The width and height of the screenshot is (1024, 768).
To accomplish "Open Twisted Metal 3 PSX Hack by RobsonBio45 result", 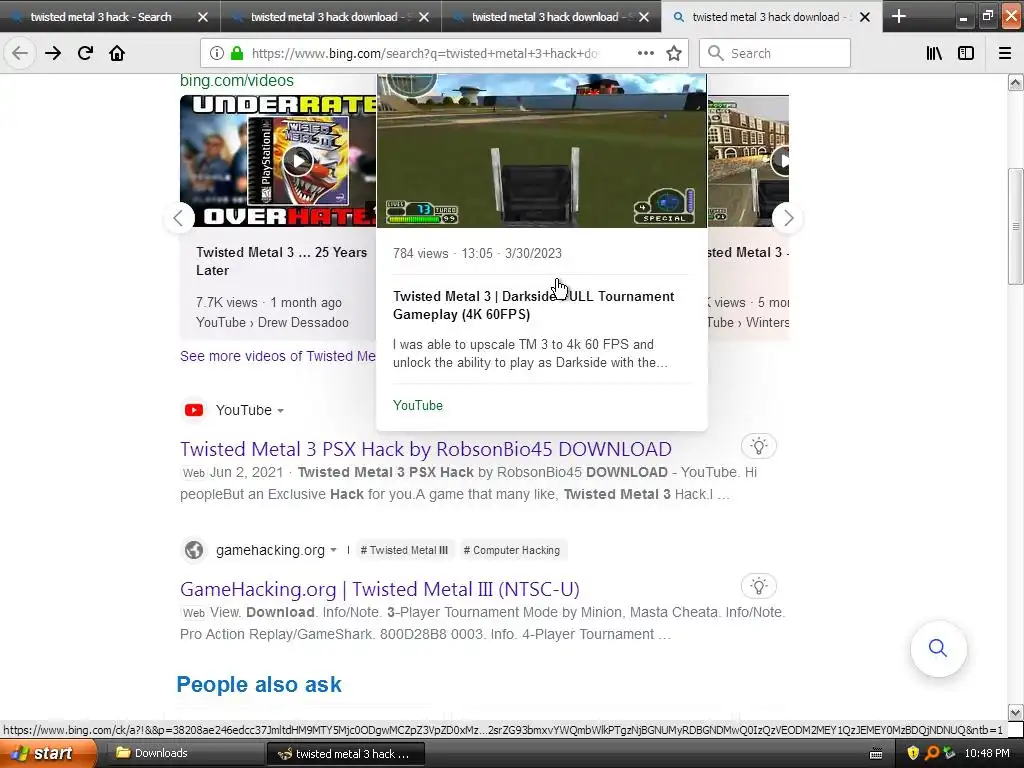I will click(426, 449).
